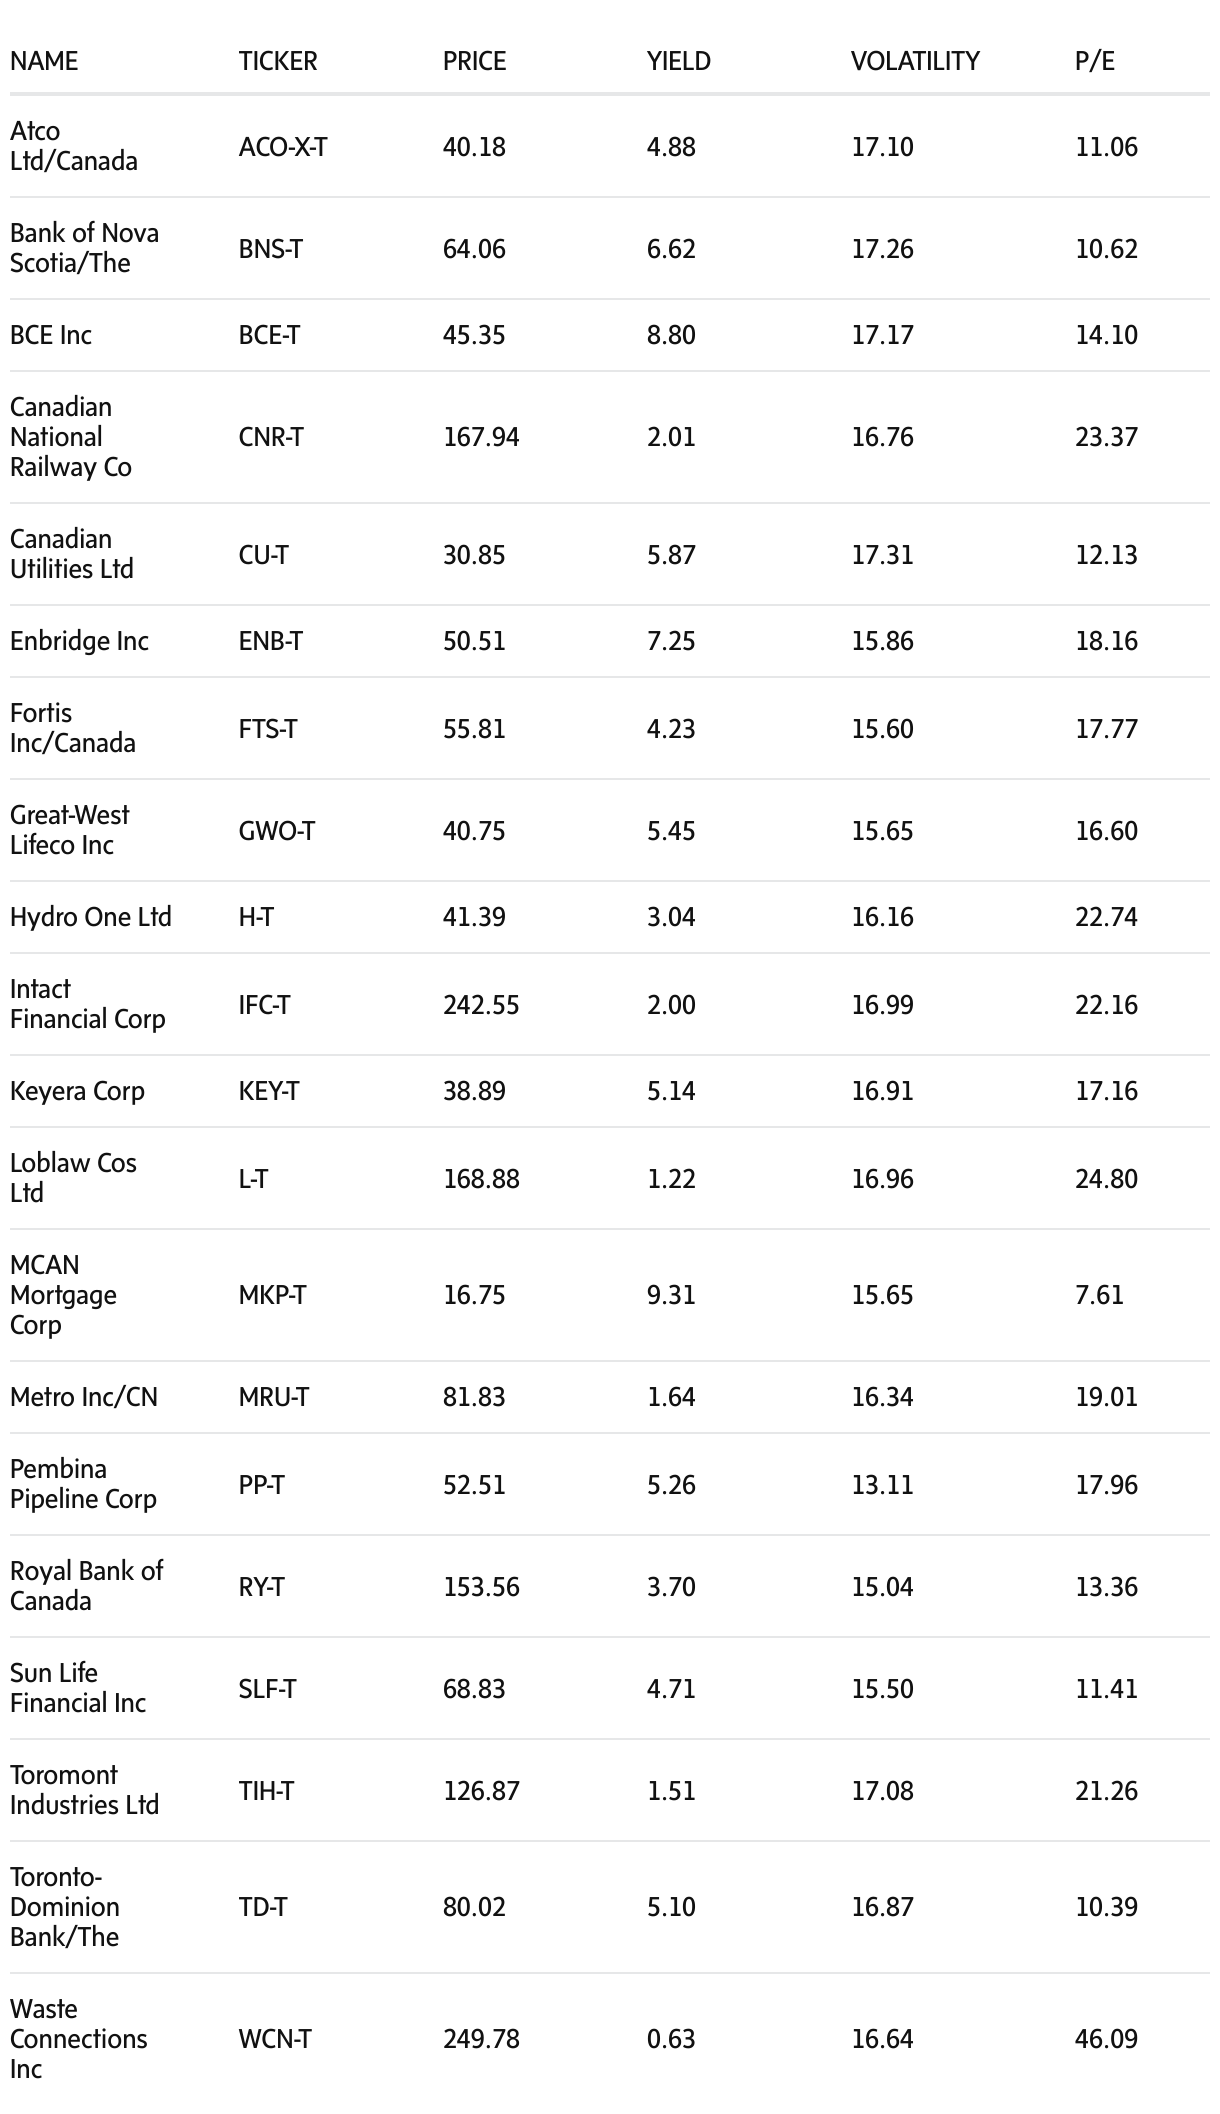Screen dimensions: 1220x2114
Task: Select the IFC-T ticker
Action: click(264, 1005)
